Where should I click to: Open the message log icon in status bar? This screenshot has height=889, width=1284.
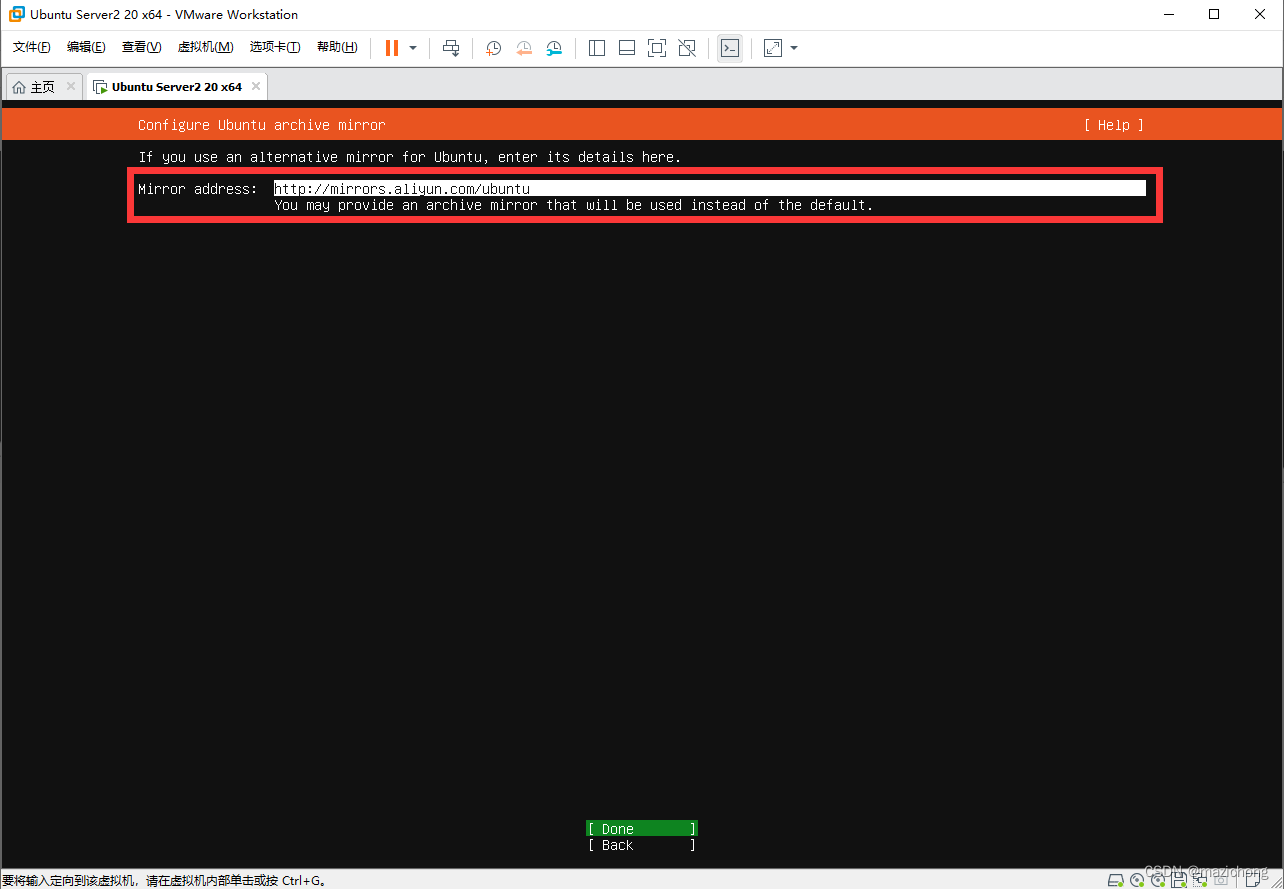pos(1254,881)
